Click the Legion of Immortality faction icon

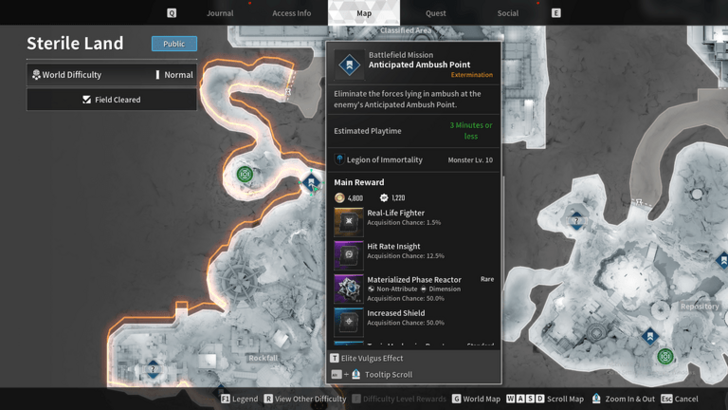pyautogui.click(x=340, y=159)
